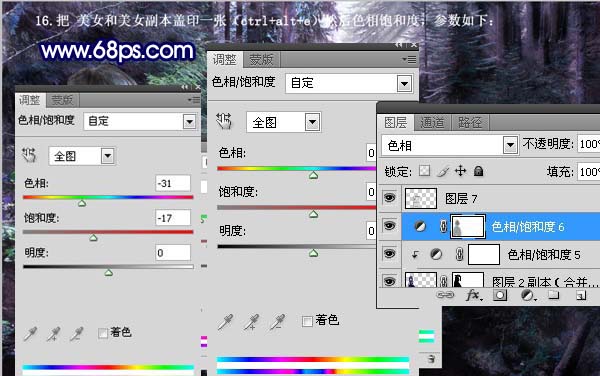The image size is (600, 376).
Task: Open the blend mode dropdown showing 色相
Action: [450, 145]
